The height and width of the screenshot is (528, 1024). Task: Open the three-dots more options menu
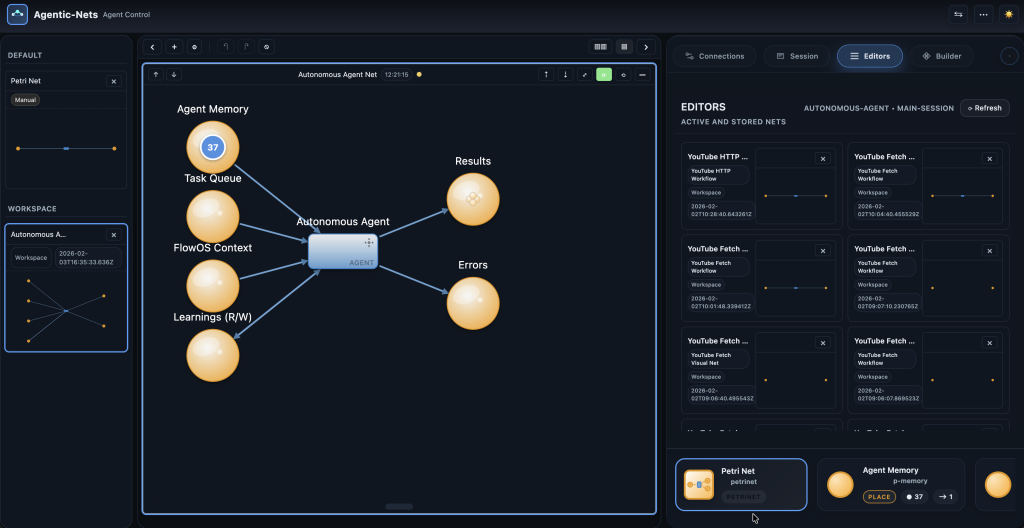pyautogui.click(x=983, y=15)
